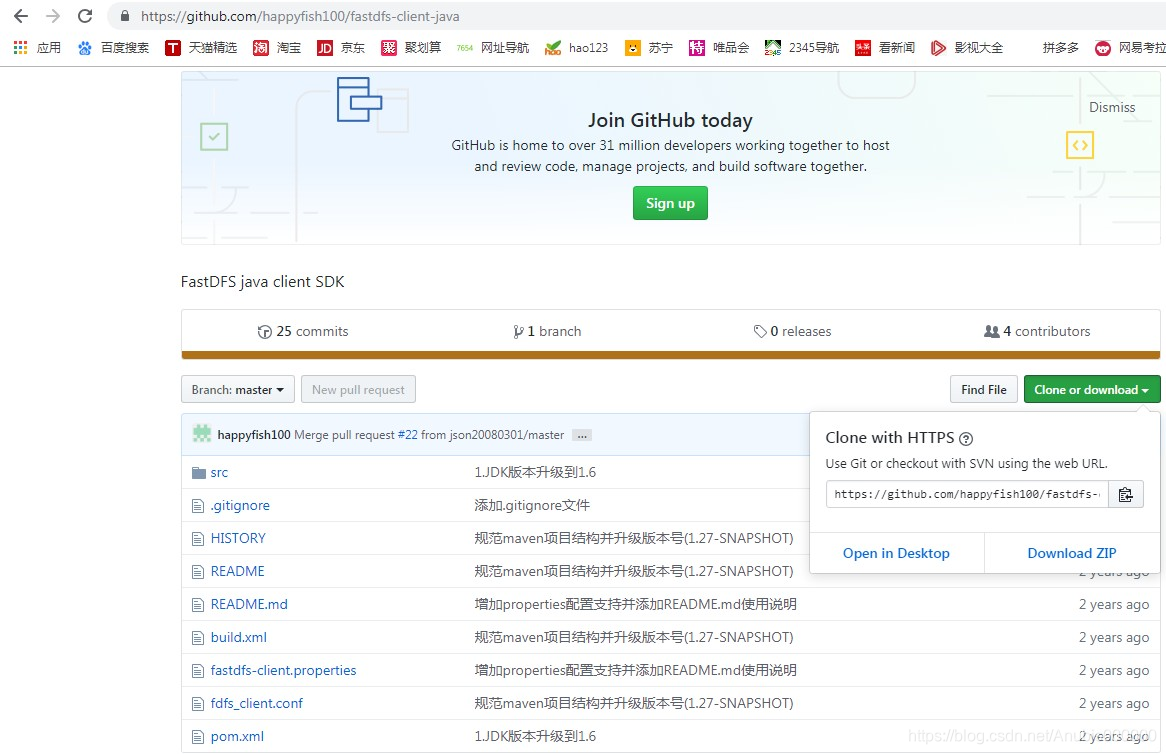View the 25 commits tab

[x=303, y=332]
